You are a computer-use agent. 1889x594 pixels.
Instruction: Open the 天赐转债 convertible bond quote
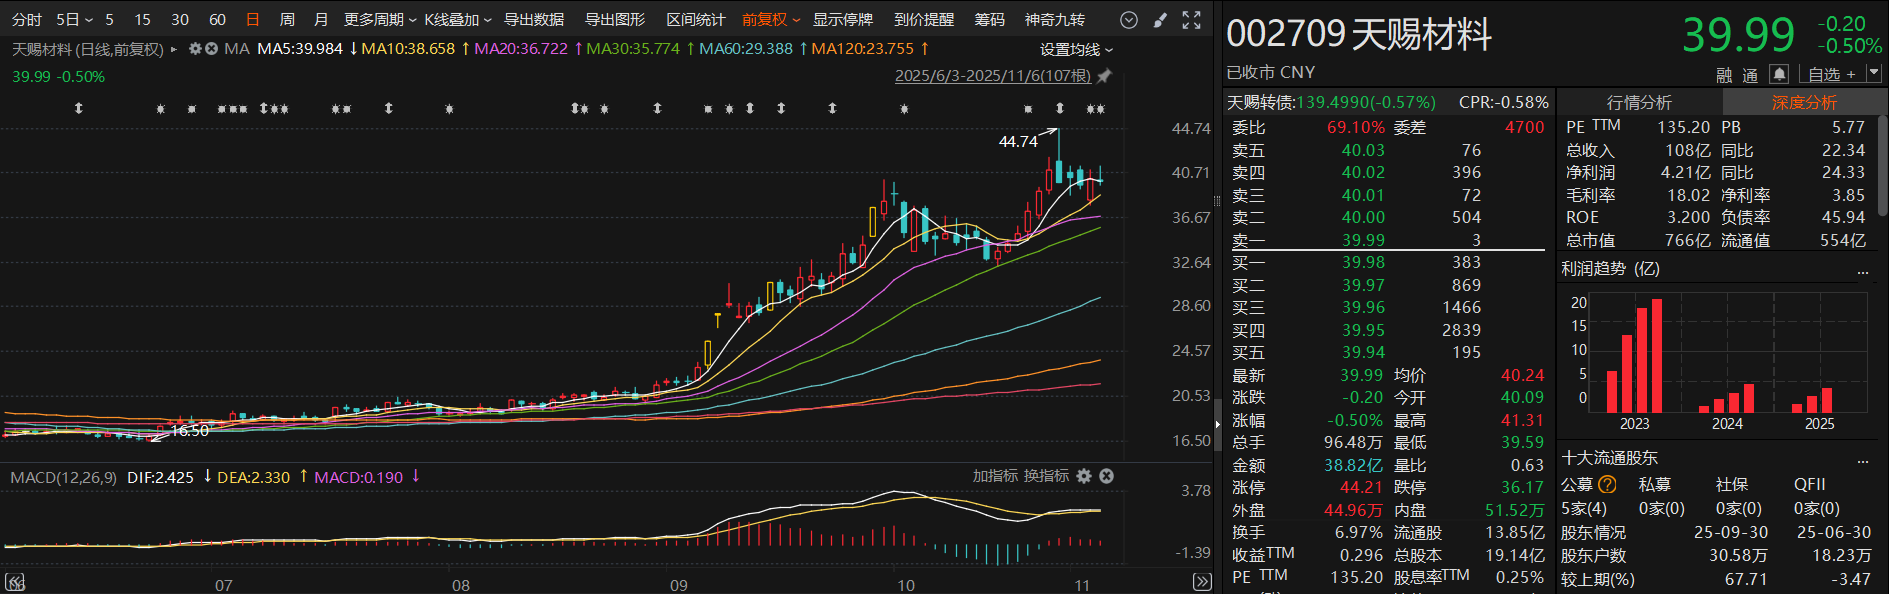tap(1330, 102)
